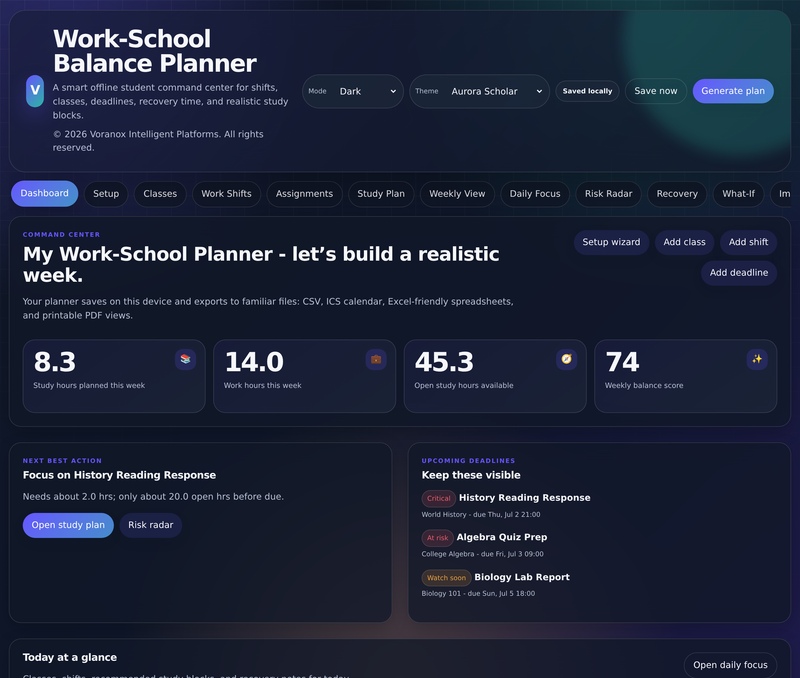Click the 14.0 work hours value
The height and width of the screenshot is (678, 800).
click(x=254, y=362)
